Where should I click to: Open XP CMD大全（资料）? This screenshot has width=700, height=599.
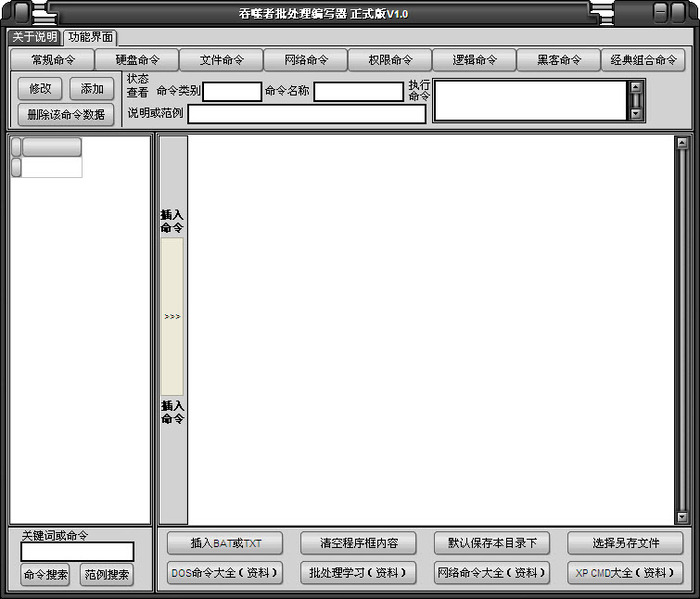[625, 573]
